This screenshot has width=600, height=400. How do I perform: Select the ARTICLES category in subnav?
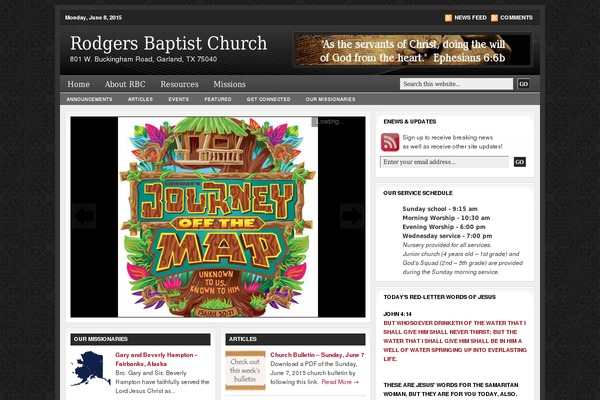(x=140, y=99)
